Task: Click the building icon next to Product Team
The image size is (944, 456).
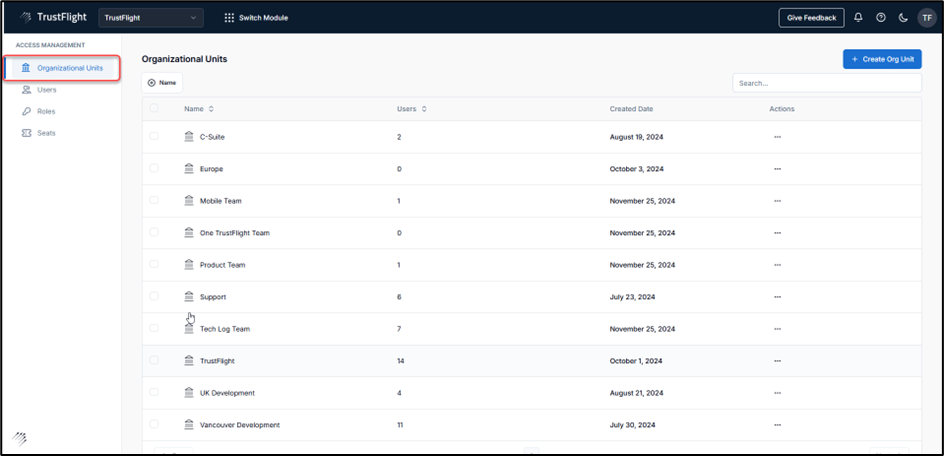Action: click(x=189, y=264)
